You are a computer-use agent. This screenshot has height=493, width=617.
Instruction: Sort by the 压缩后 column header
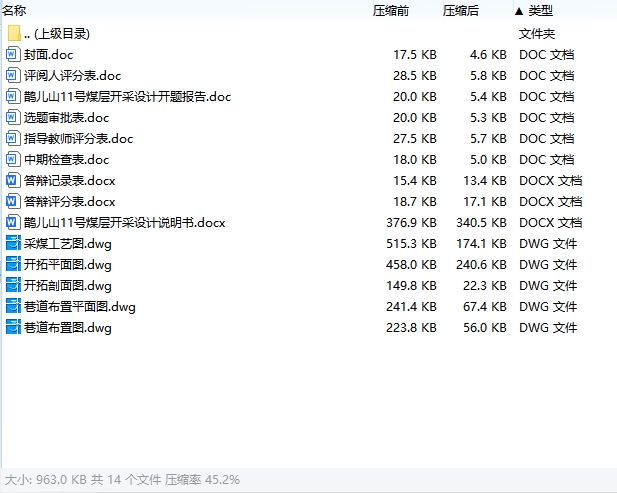point(460,11)
